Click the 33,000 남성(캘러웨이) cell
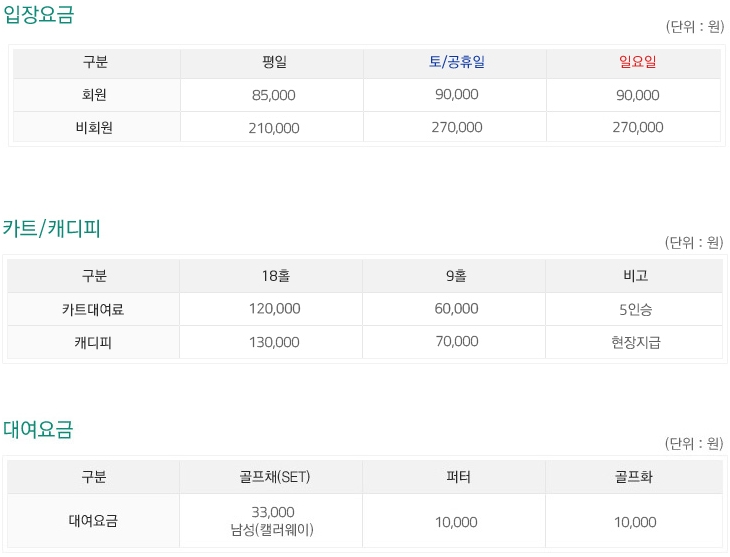 coord(272,521)
